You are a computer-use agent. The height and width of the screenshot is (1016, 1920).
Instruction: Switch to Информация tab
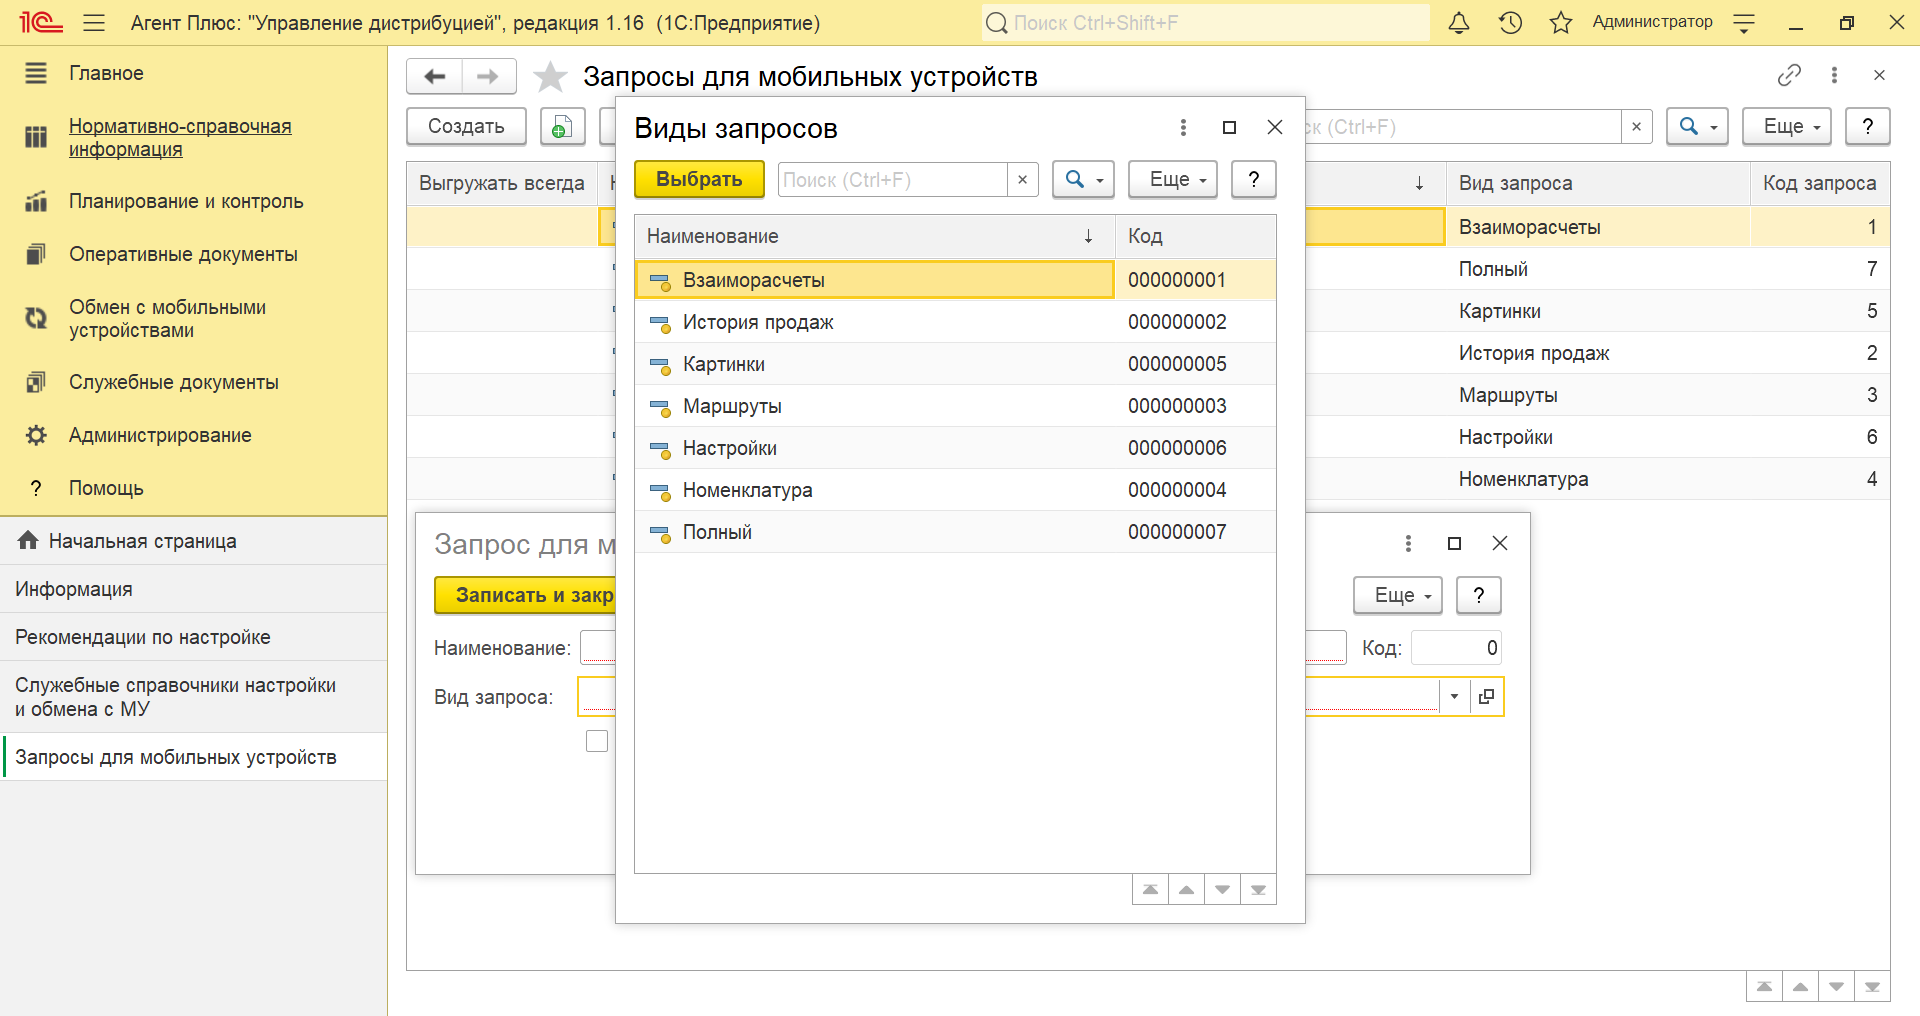194,589
